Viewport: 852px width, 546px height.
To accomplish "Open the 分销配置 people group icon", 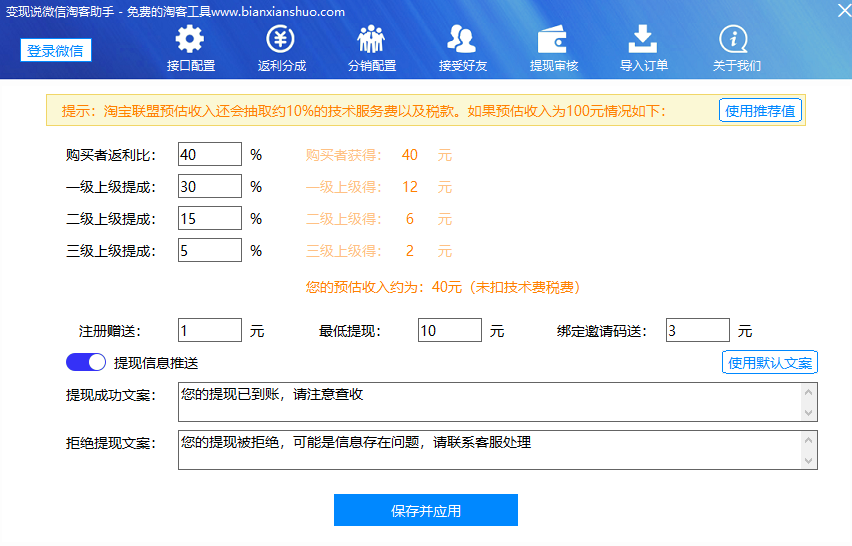I will click(x=371, y=39).
